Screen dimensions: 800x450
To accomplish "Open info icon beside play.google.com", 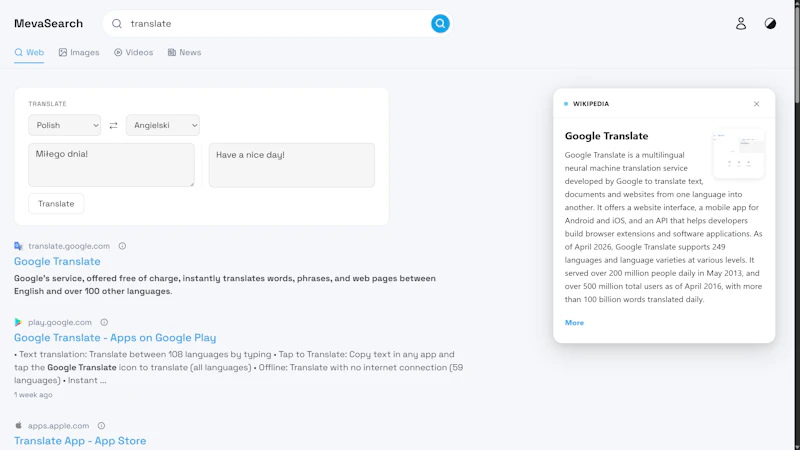I will (x=104, y=322).
